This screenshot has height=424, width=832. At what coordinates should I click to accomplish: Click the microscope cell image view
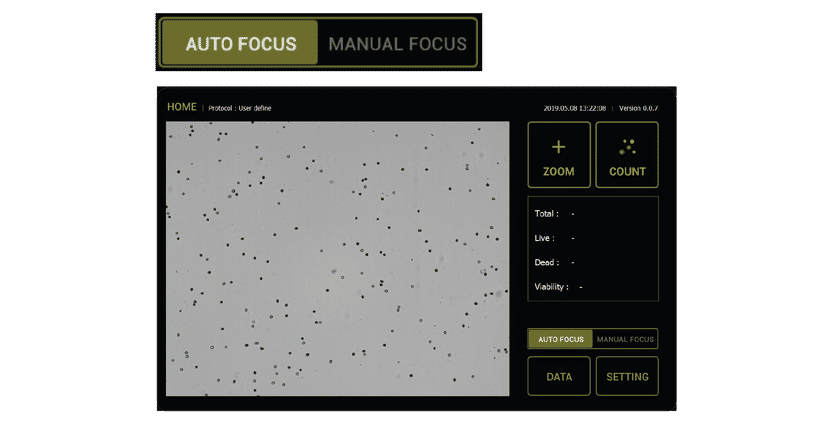337,258
